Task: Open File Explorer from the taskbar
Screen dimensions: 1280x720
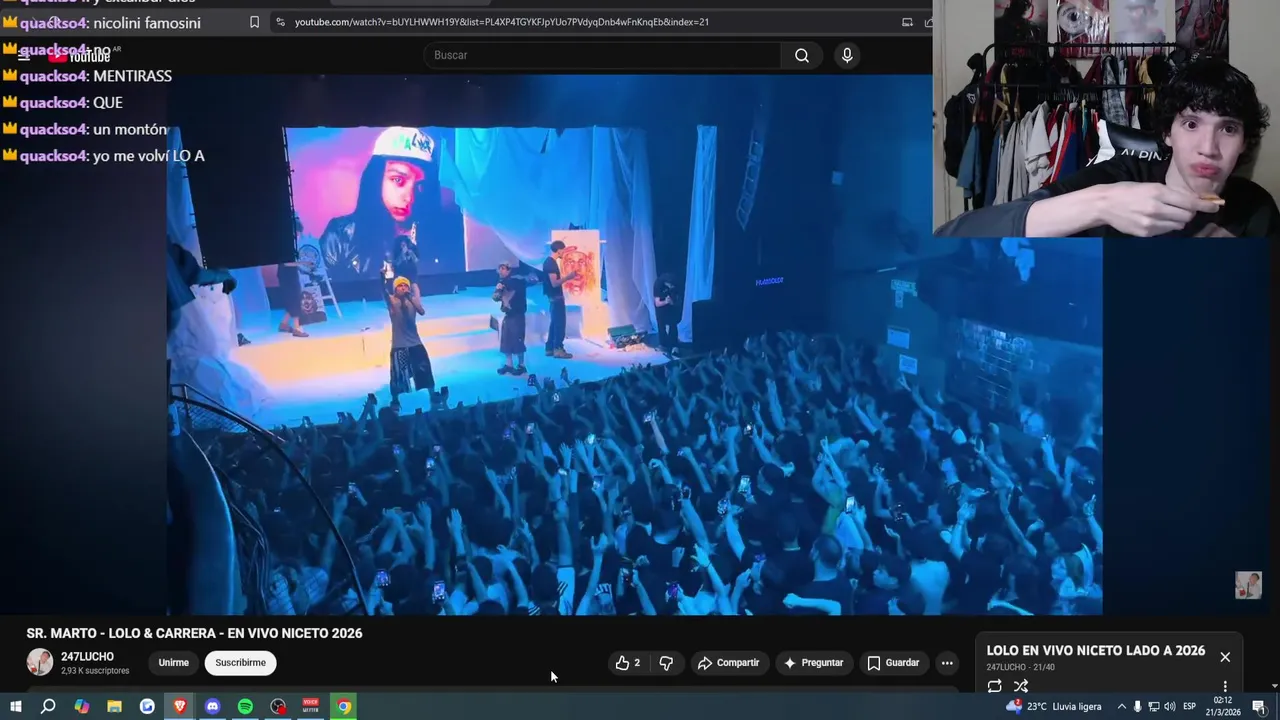Action: click(x=114, y=707)
